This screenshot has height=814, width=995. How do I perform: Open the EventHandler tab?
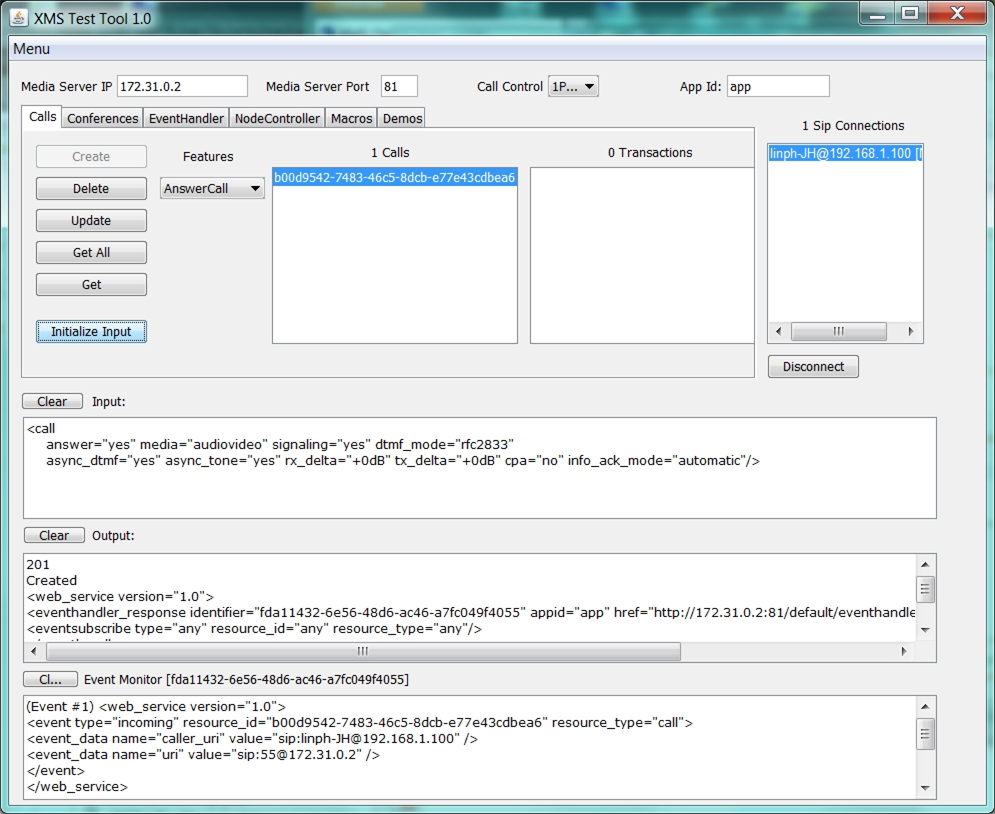tap(186, 118)
